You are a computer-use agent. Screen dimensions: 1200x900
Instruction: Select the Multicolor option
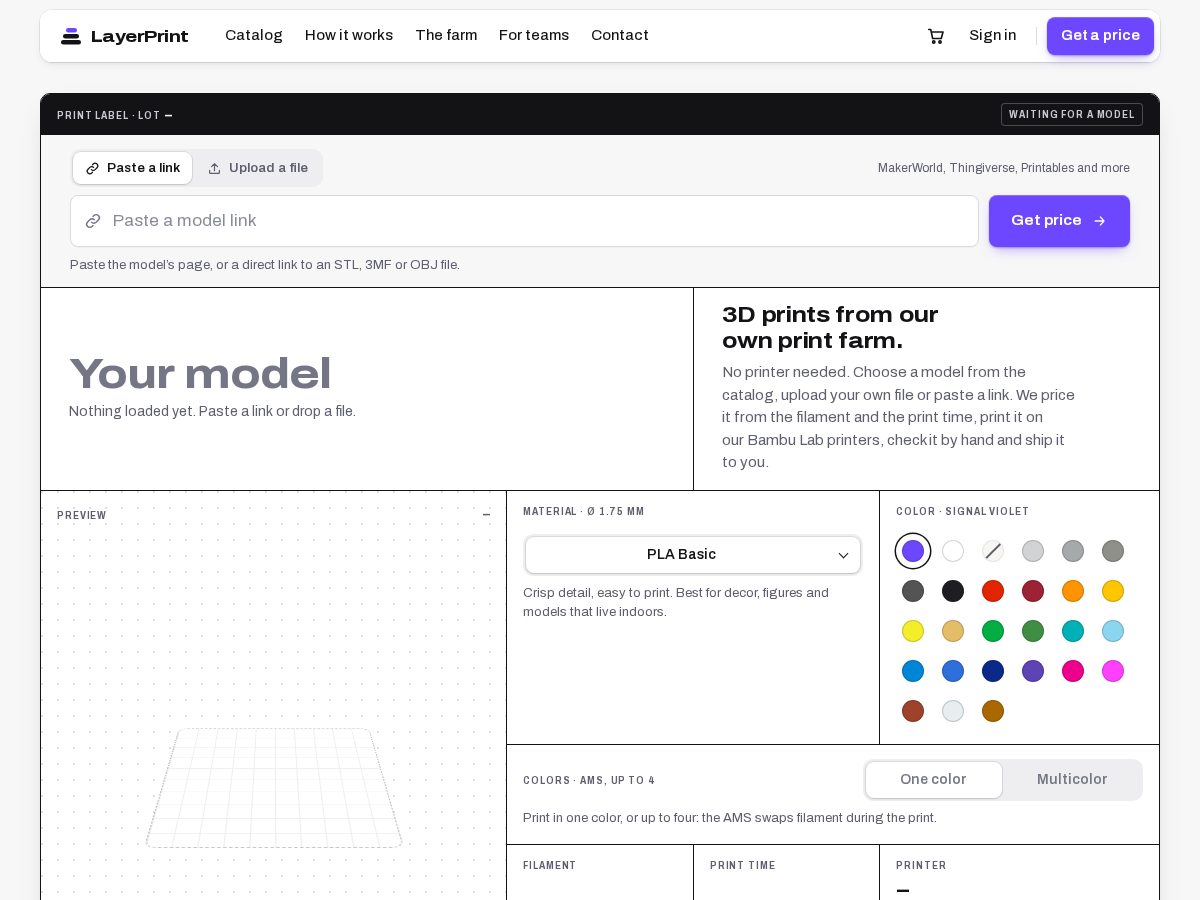[1072, 780]
